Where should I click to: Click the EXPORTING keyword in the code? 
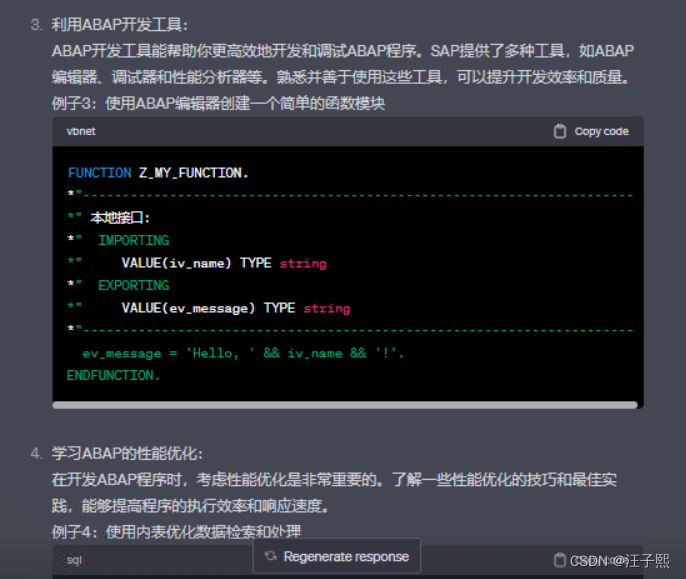pyautogui.click(x=133, y=285)
